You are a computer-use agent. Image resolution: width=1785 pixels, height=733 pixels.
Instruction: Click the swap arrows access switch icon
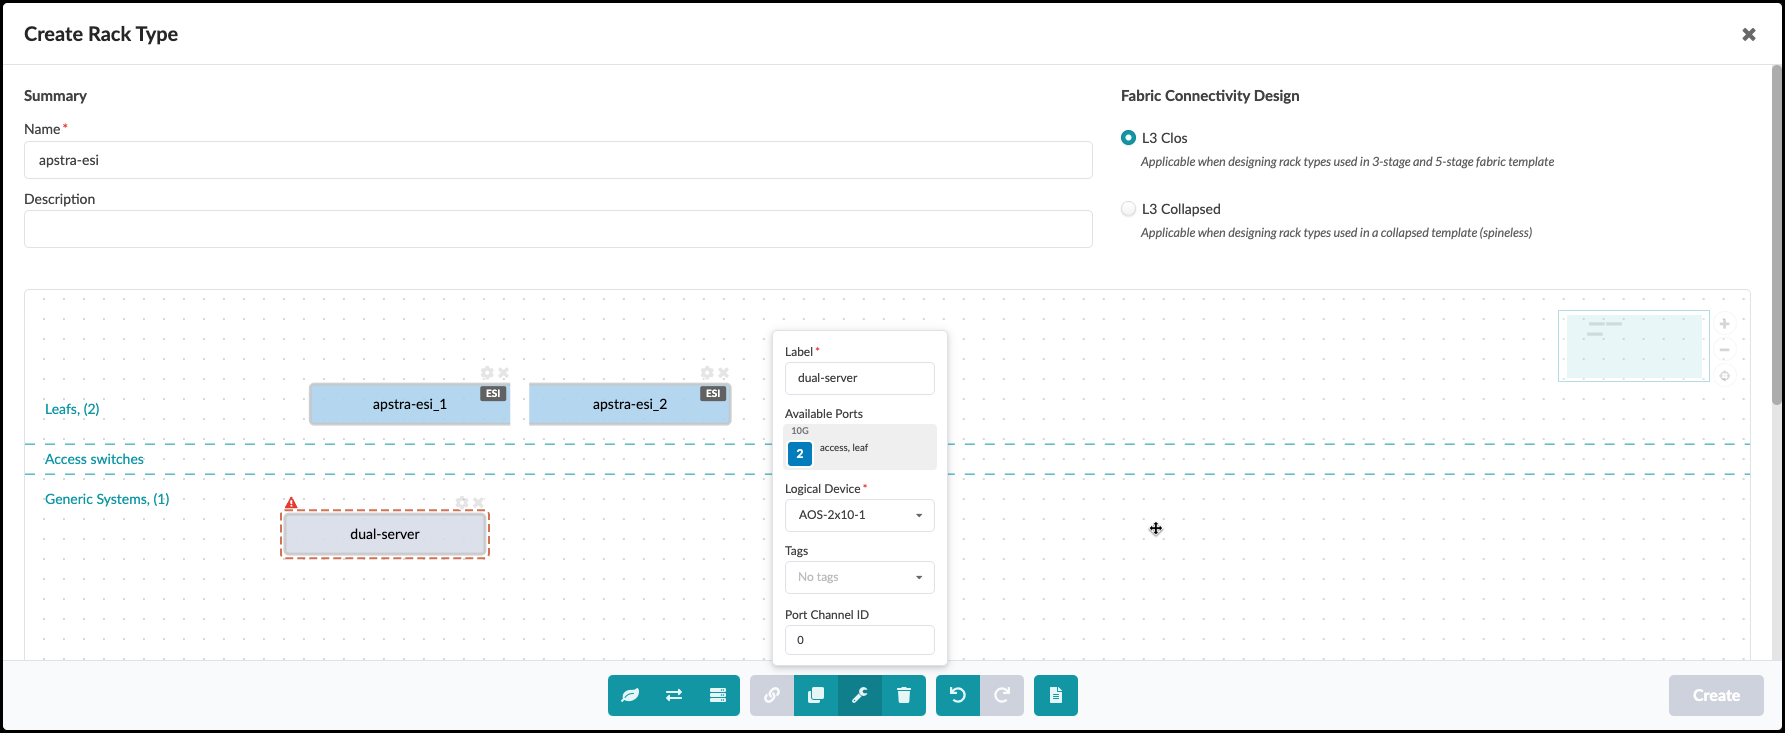[x=674, y=696]
